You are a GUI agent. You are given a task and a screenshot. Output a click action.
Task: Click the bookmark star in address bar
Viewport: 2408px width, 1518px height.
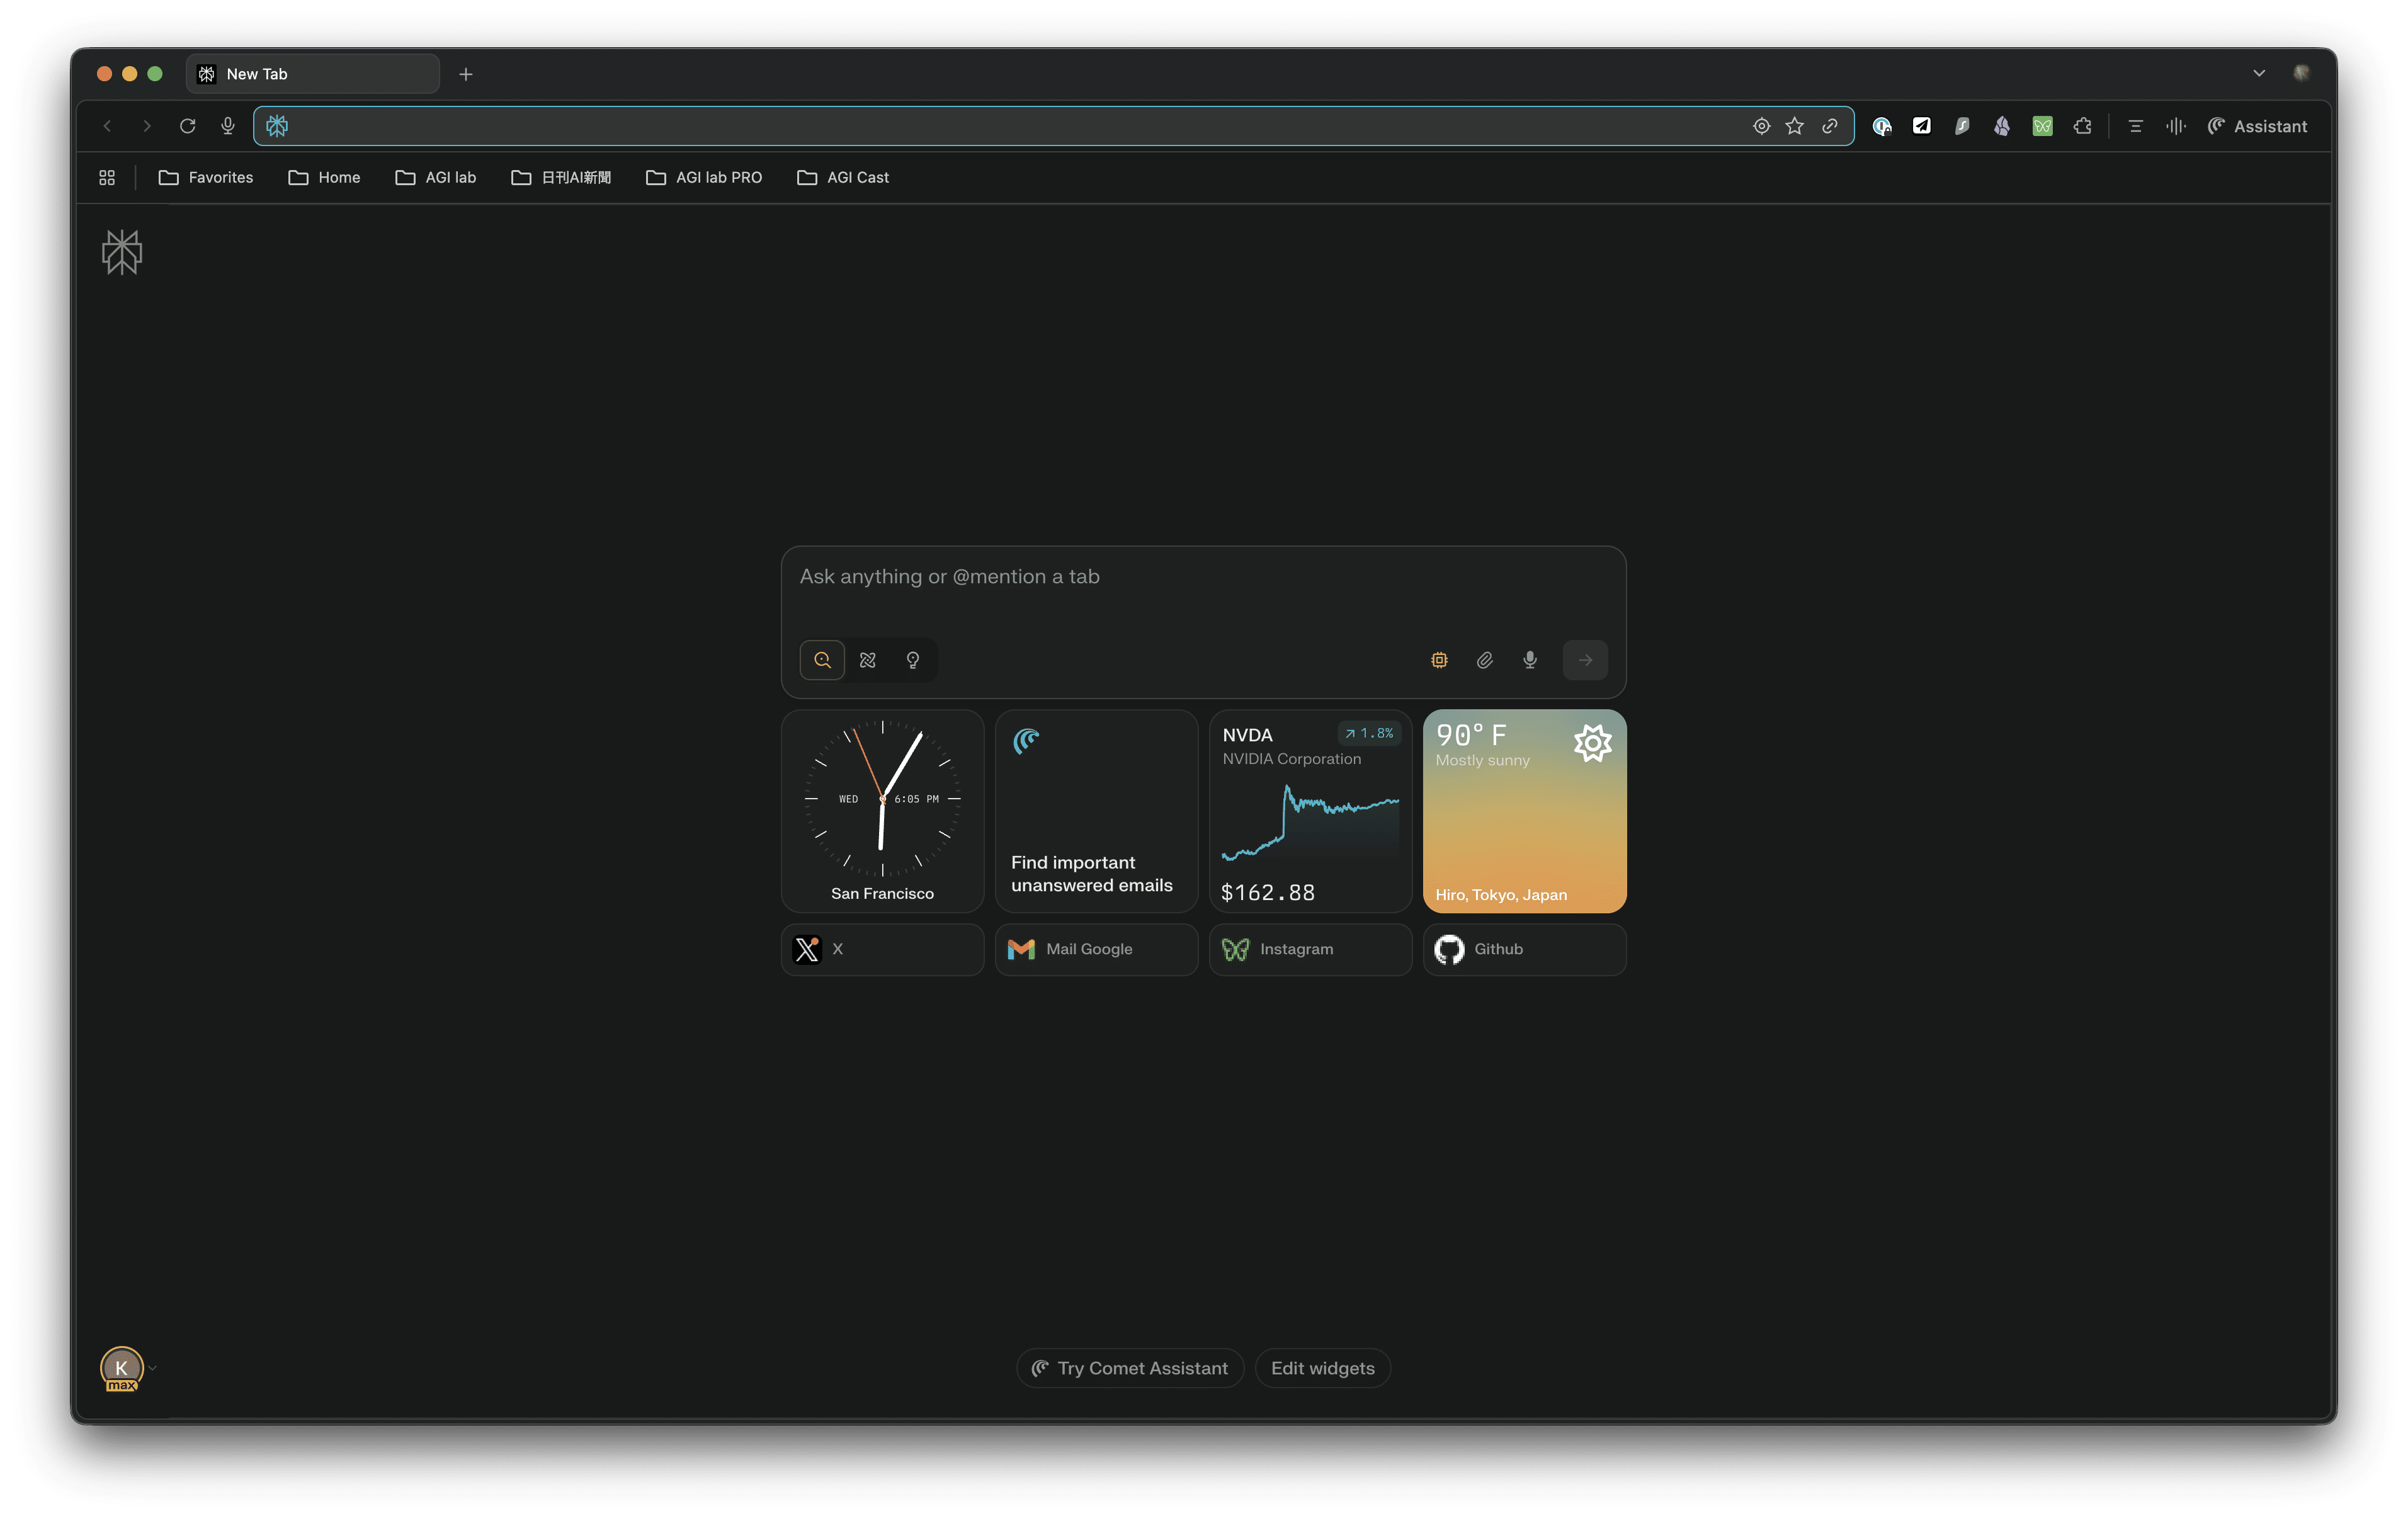1795,126
